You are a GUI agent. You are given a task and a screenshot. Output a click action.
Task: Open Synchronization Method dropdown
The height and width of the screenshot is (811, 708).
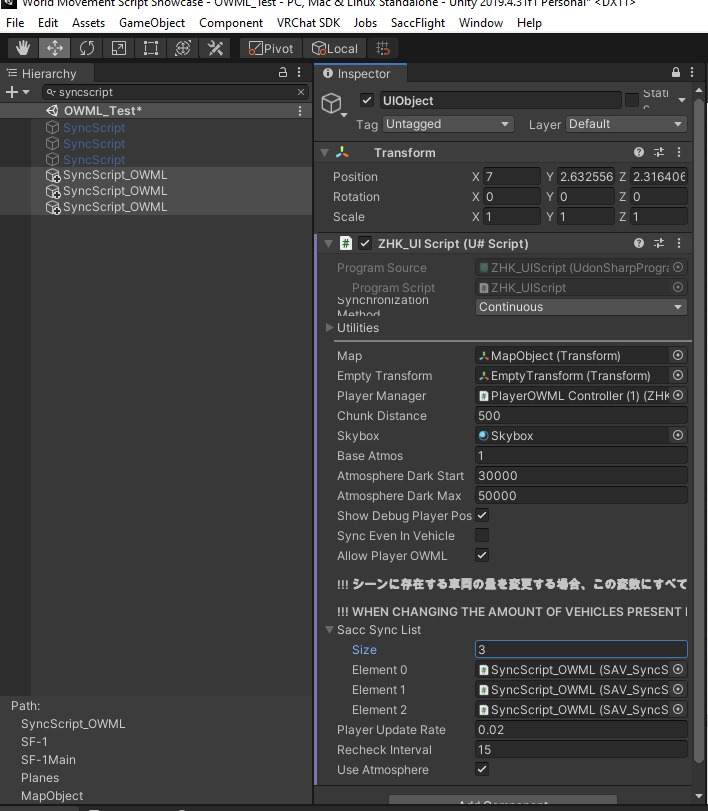pos(581,307)
